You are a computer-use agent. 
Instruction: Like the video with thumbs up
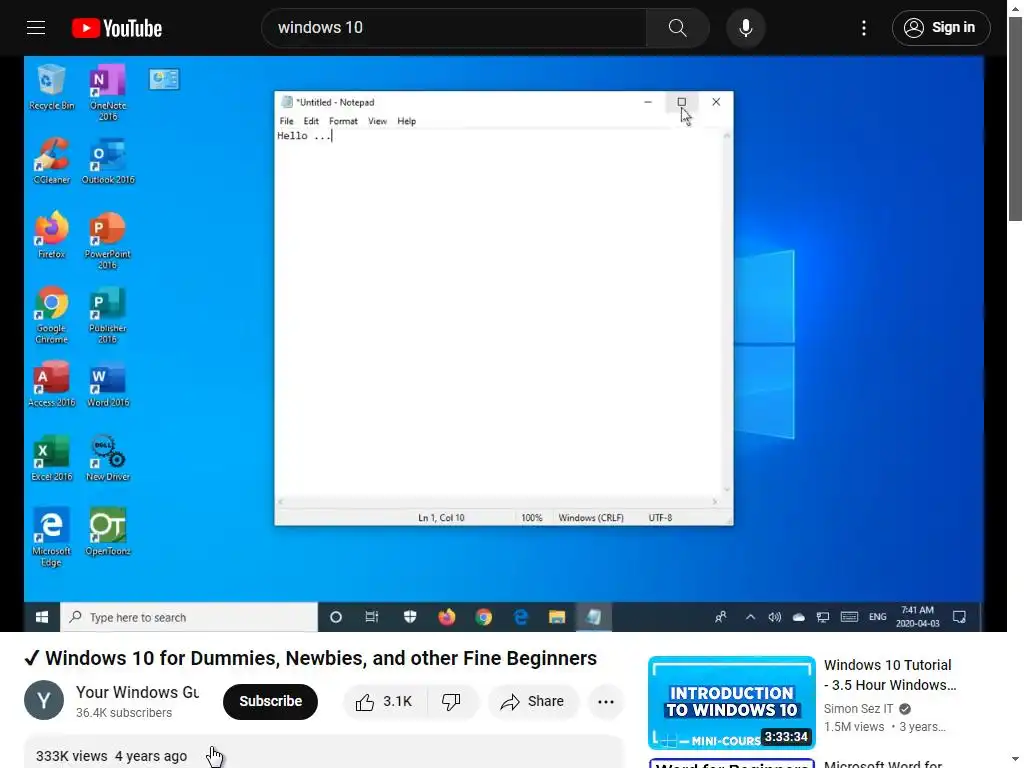pos(385,701)
